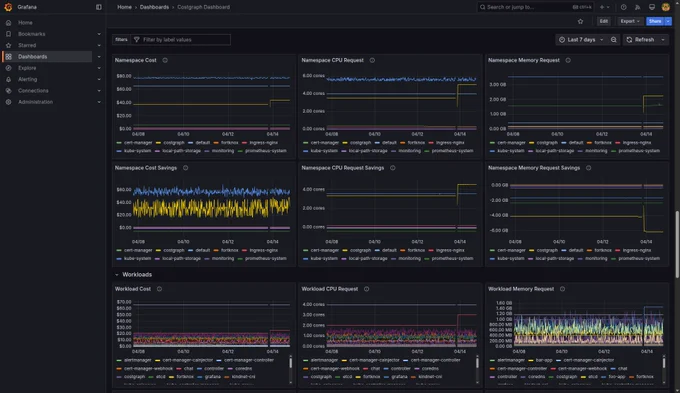Open the news feed icon

638,7
